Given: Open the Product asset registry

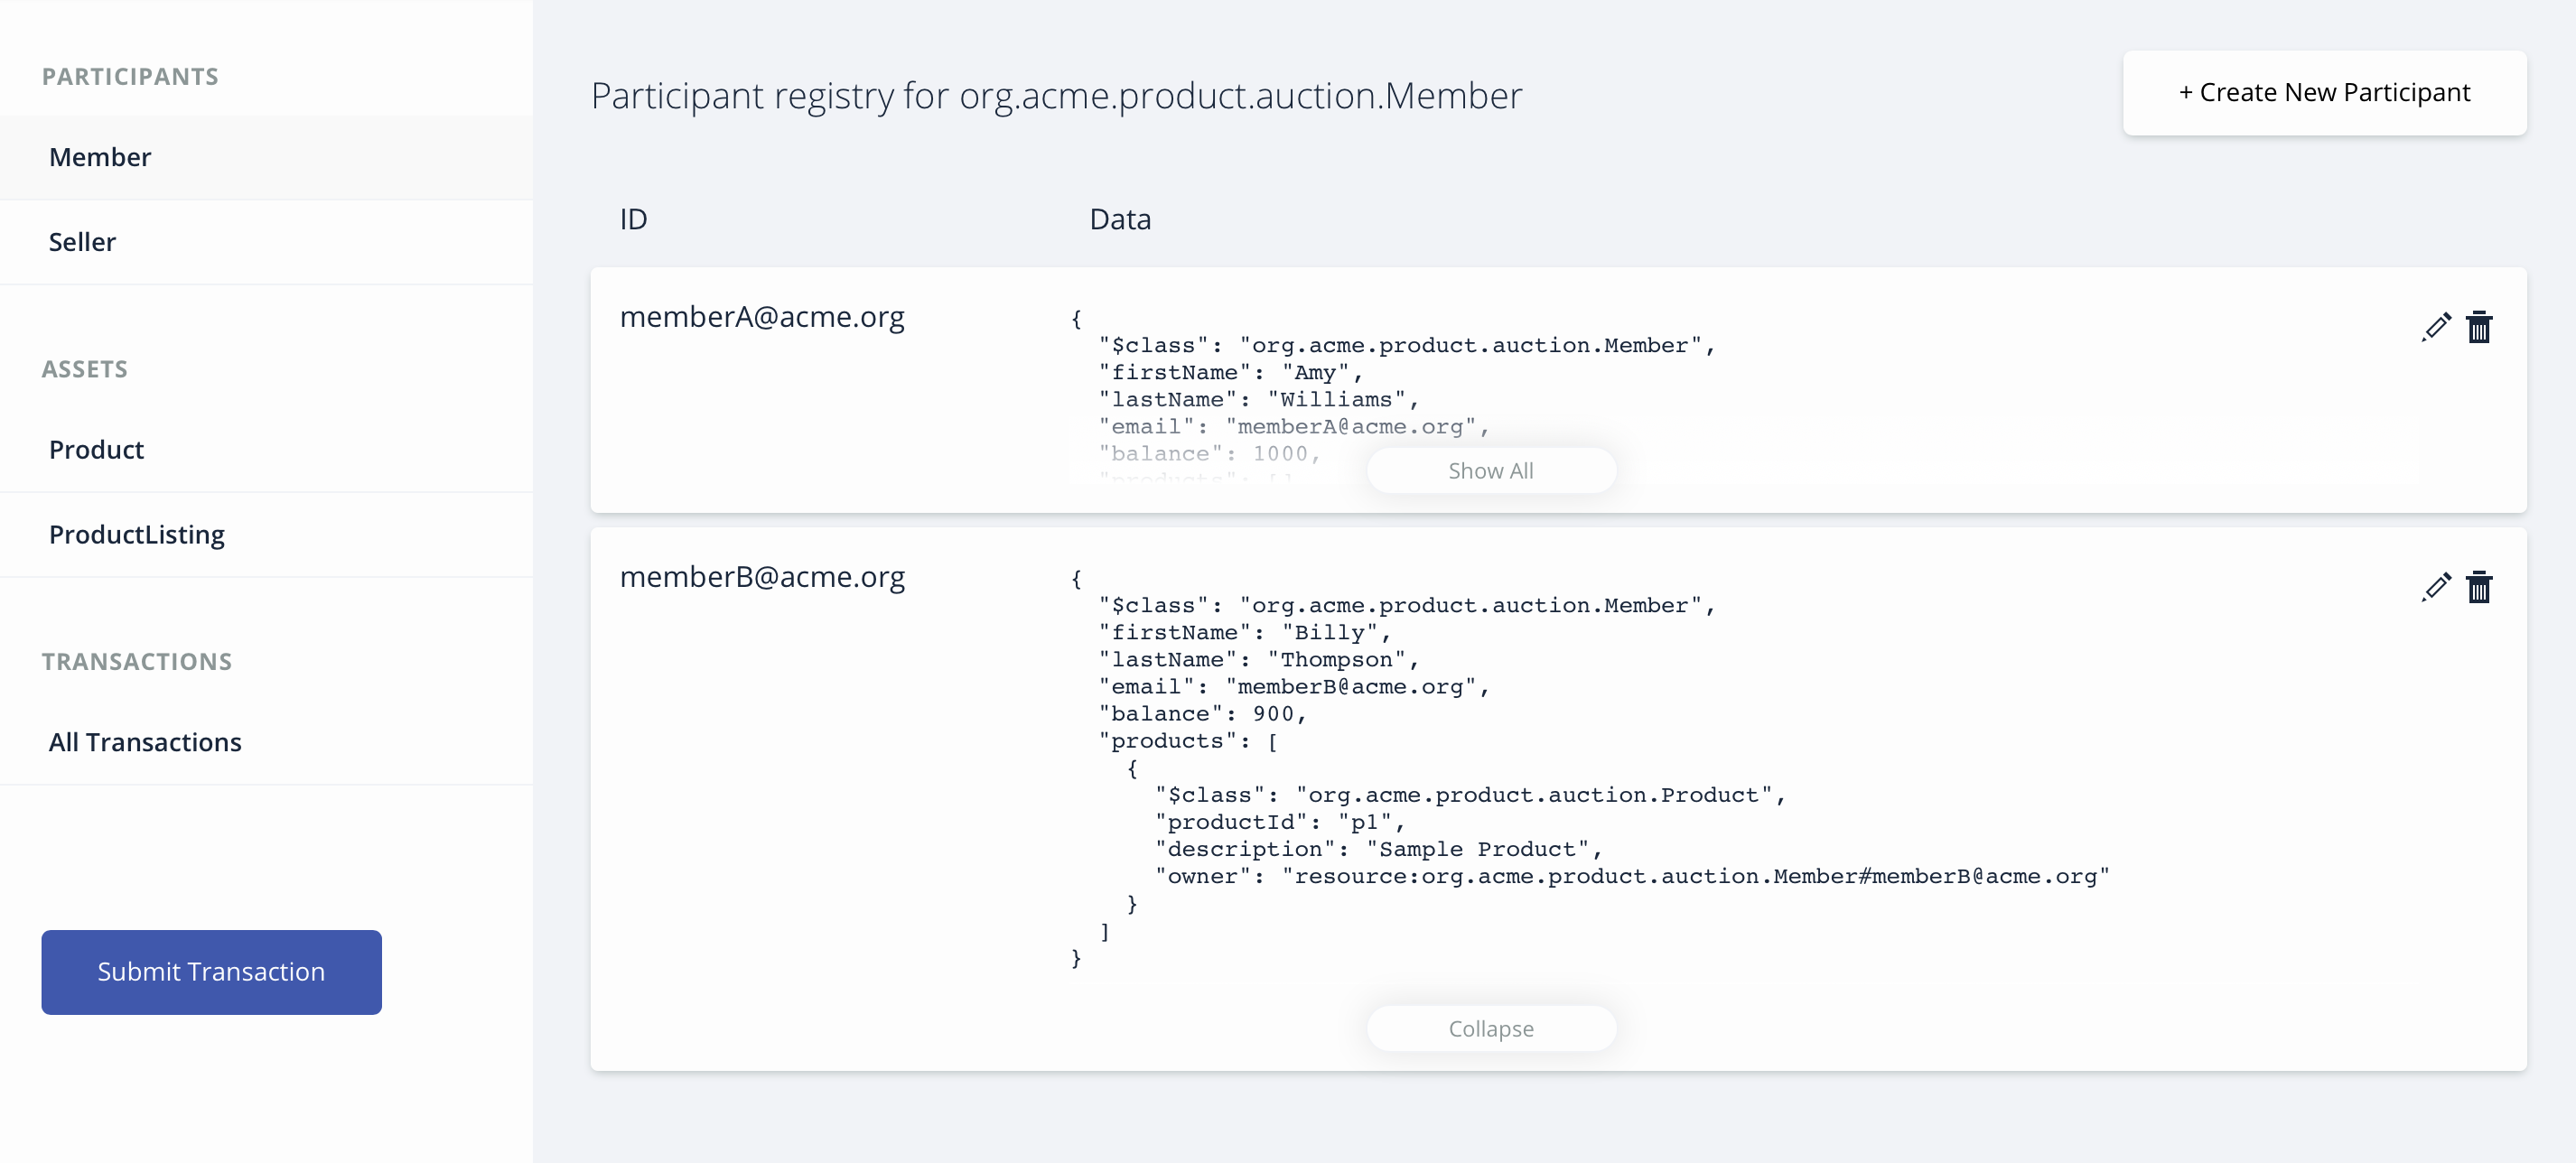Looking at the screenshot, I should [96, 450].
